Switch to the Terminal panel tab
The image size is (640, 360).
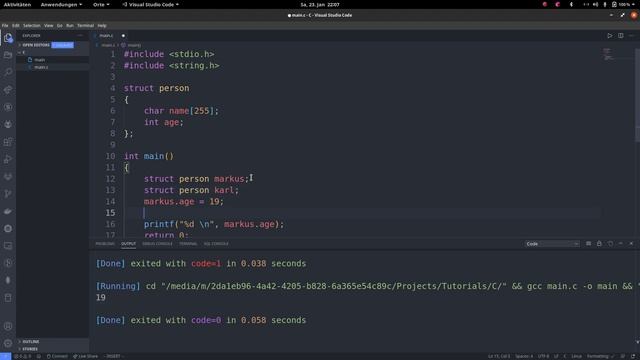pos(188,244)
